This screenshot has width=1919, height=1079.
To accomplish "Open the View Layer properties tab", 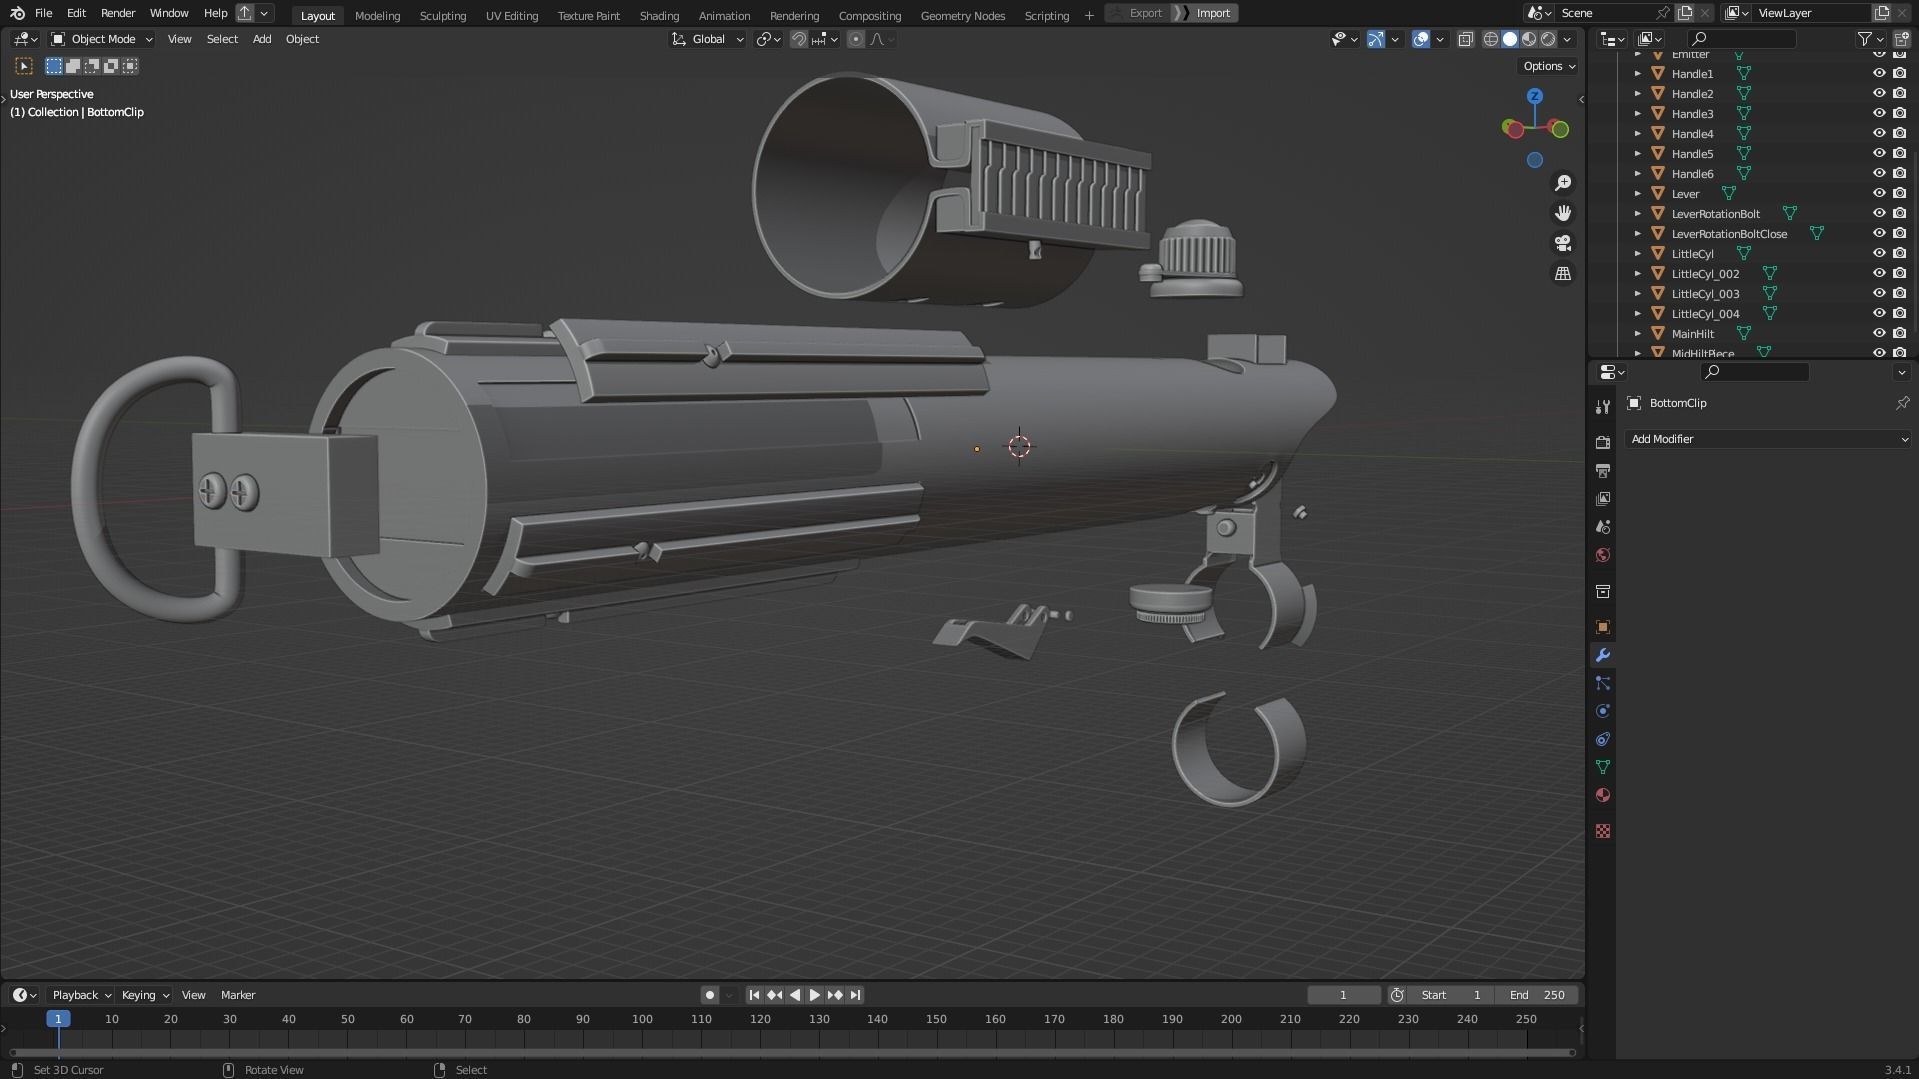I will coord(1603,498).
